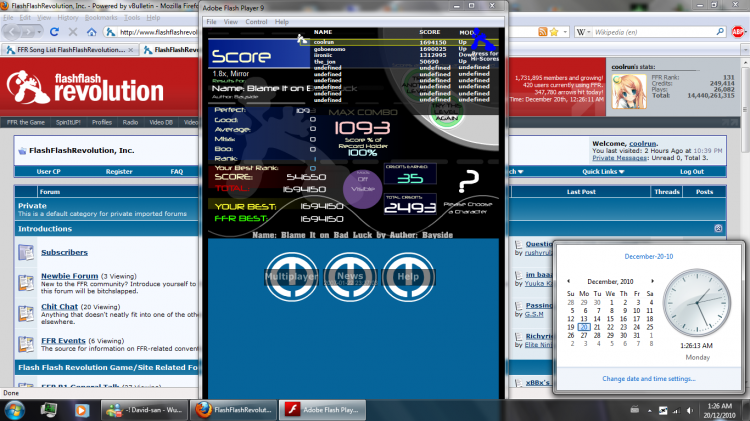
Task: Open Firefox Tools menu
Action: 132,18
